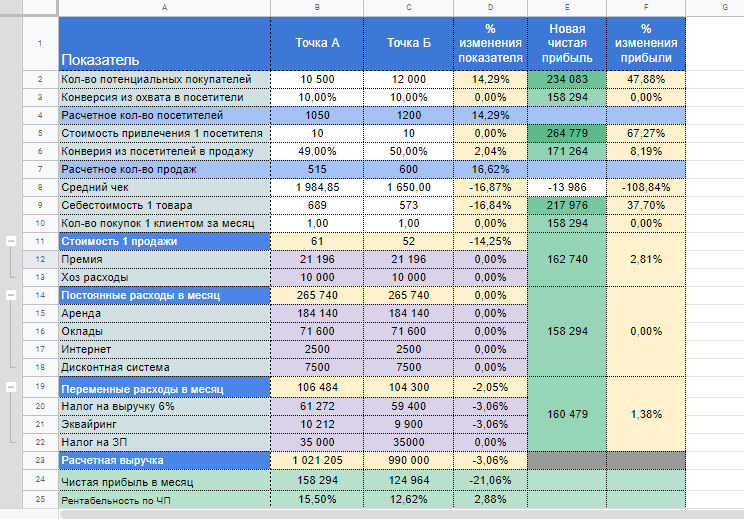Select the -108,84% profit change cell

pyautogui.click(x=646, y=187)
